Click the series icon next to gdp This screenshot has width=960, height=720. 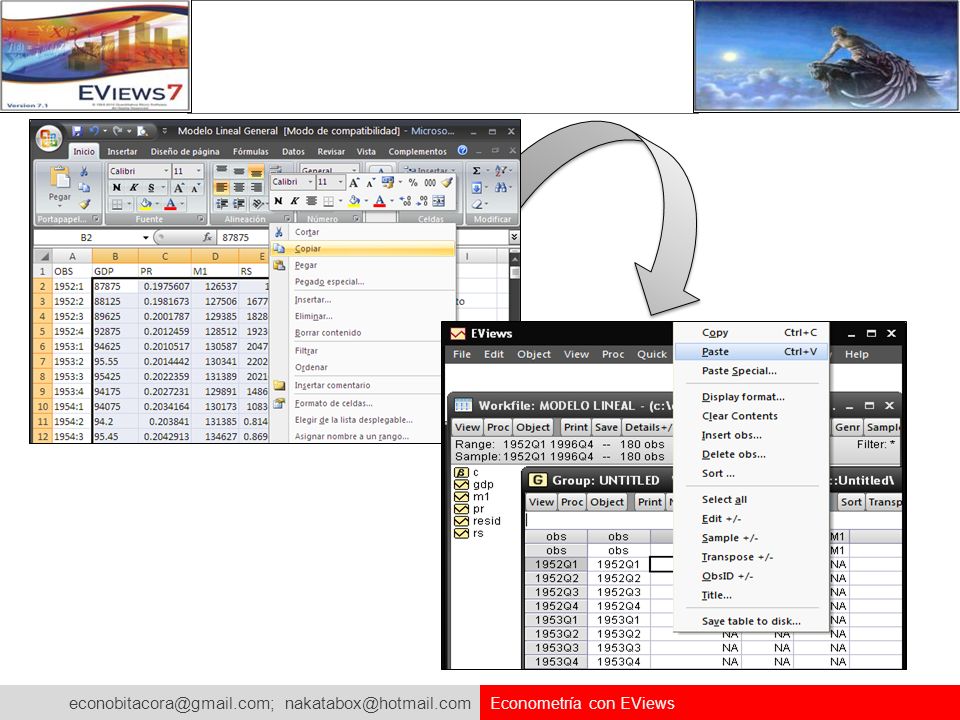click(461, 484)
